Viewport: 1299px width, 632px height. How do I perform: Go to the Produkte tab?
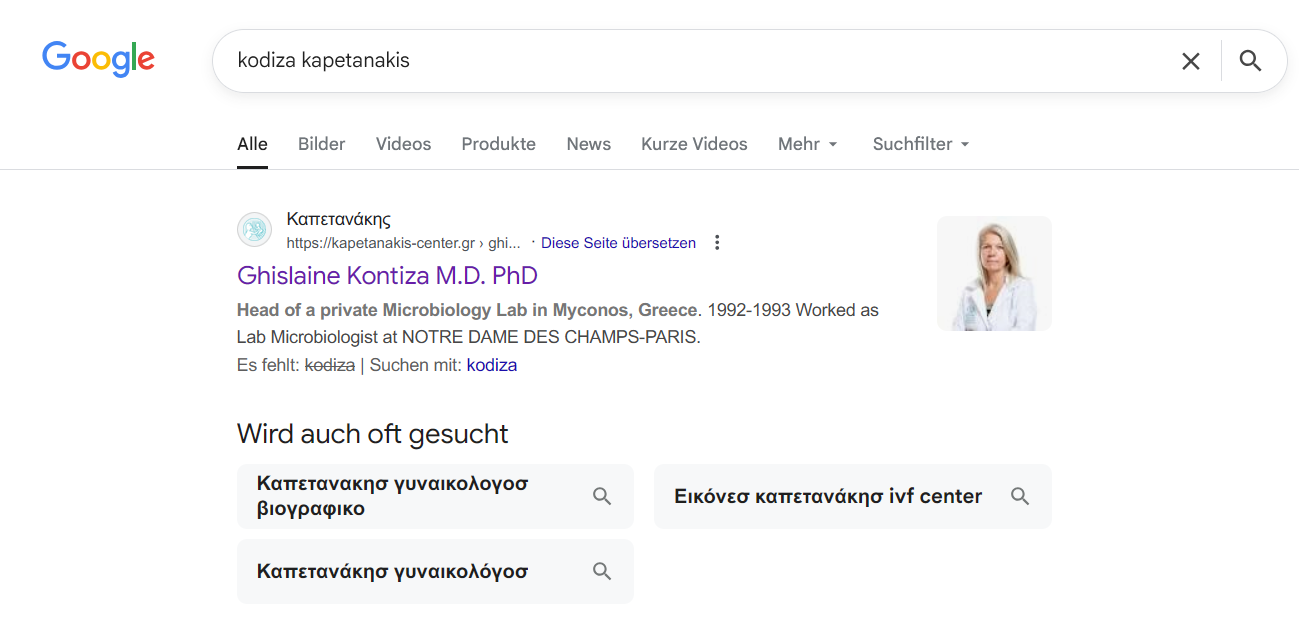(x=498, y=144)
